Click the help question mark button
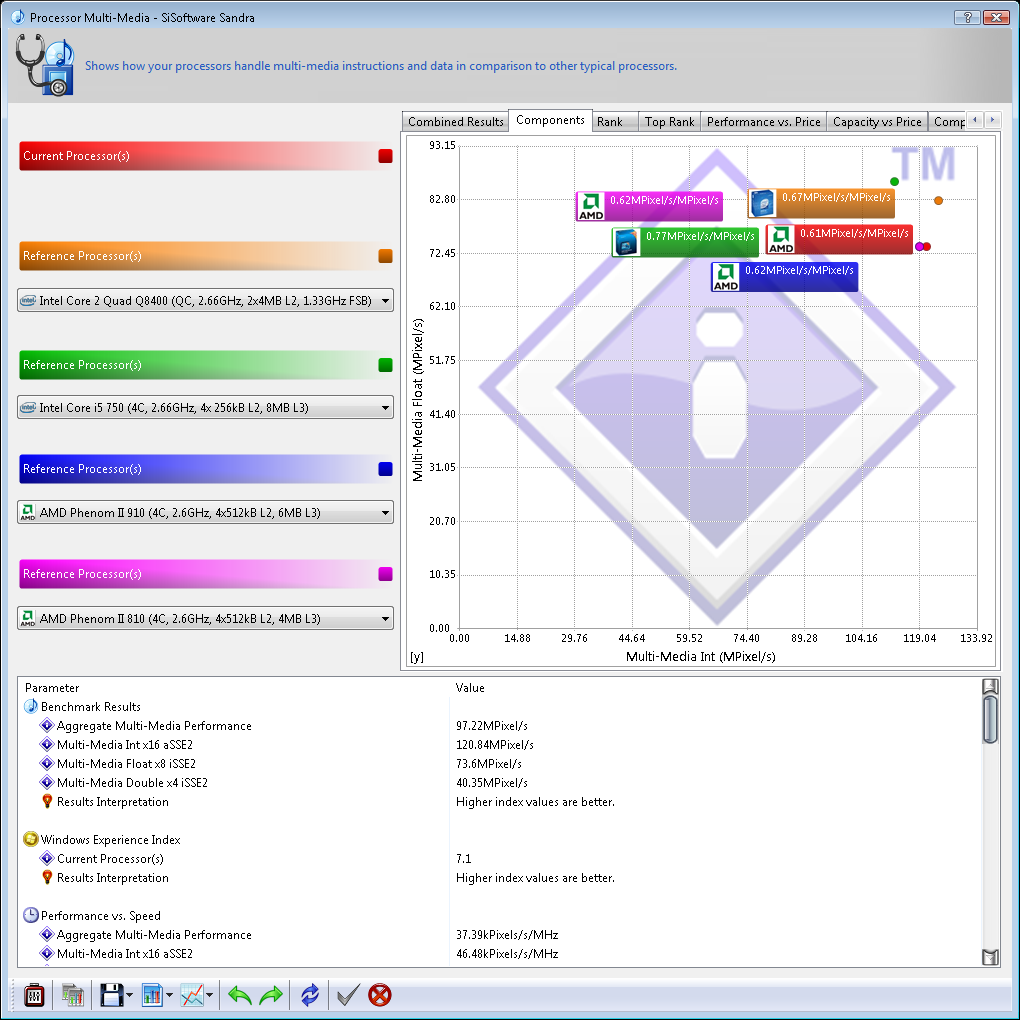 (967, 18)
